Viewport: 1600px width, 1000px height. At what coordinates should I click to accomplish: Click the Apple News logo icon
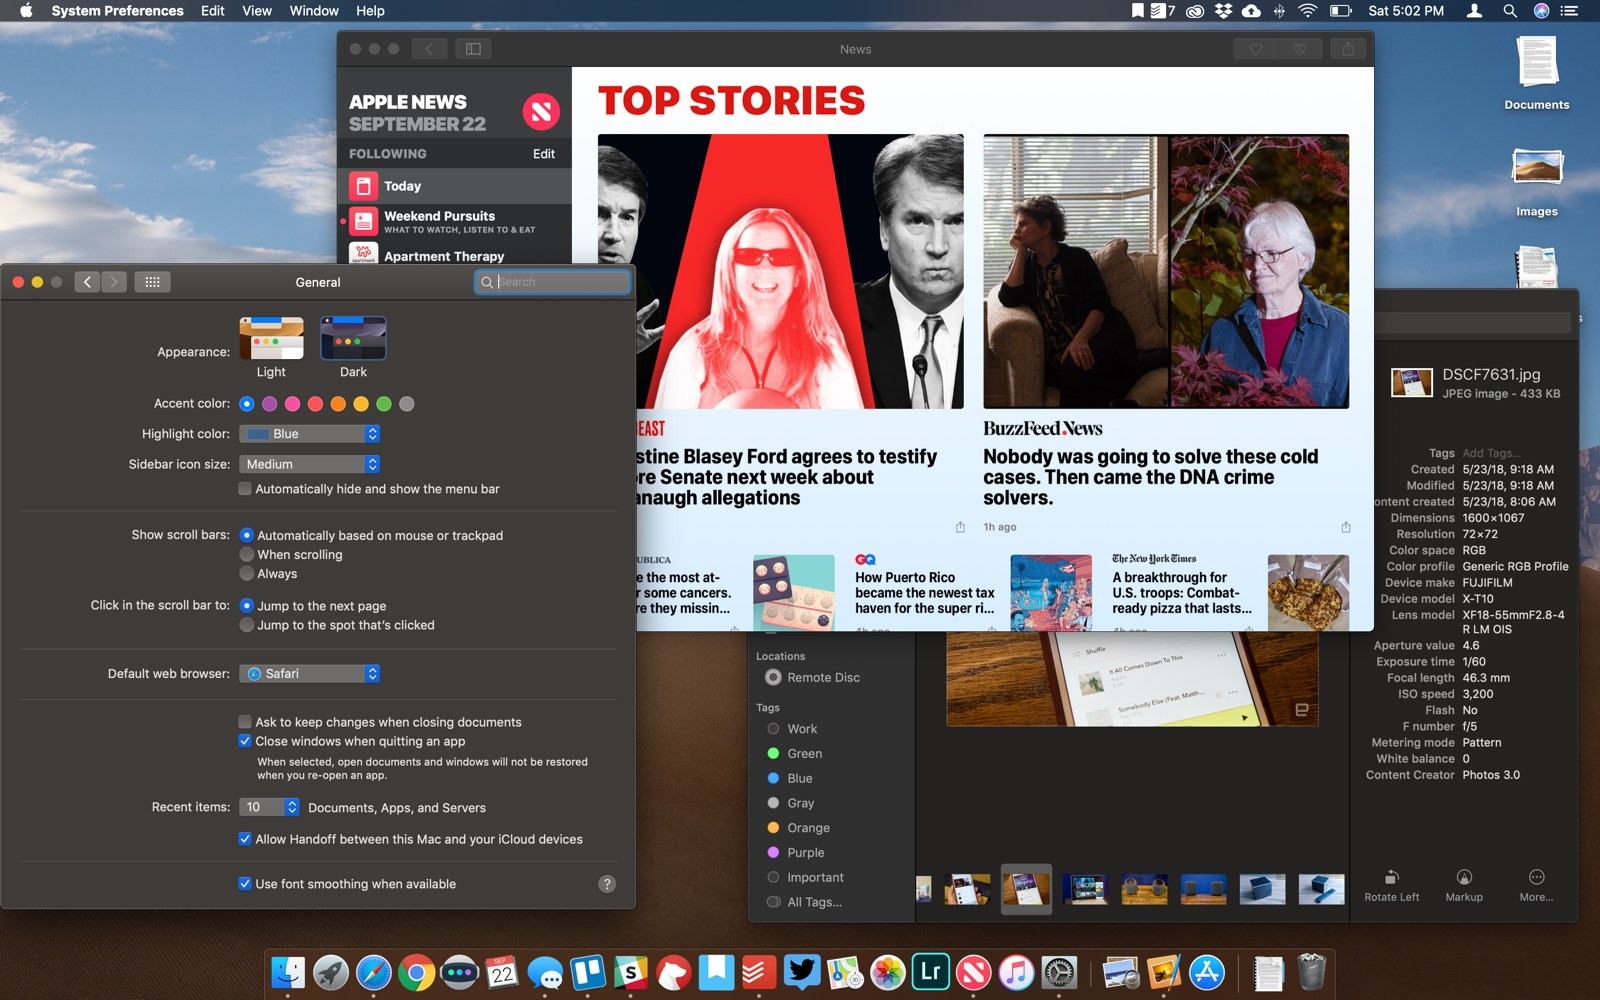click(541, 112)
